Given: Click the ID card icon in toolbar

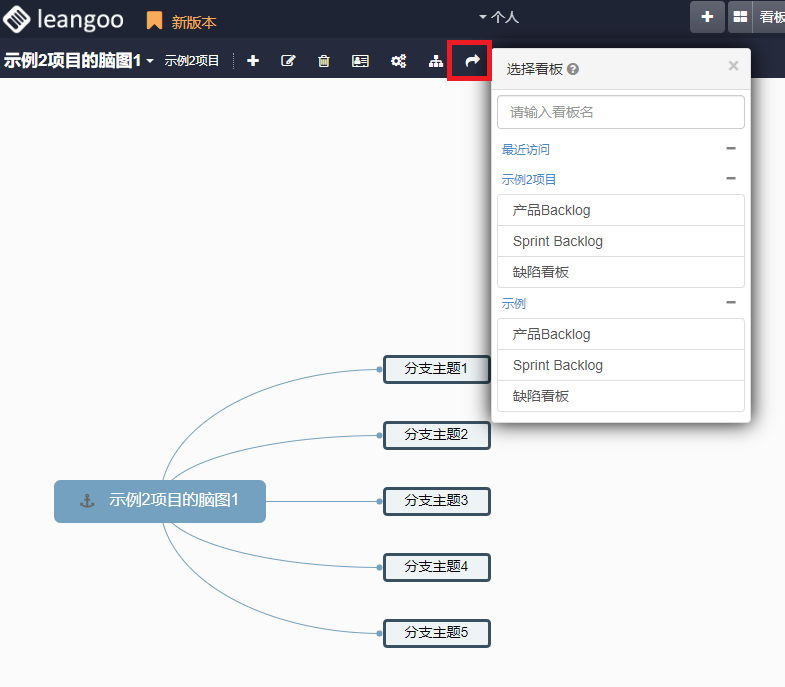Looking at the screenshot, I should (x=360, y=61).
